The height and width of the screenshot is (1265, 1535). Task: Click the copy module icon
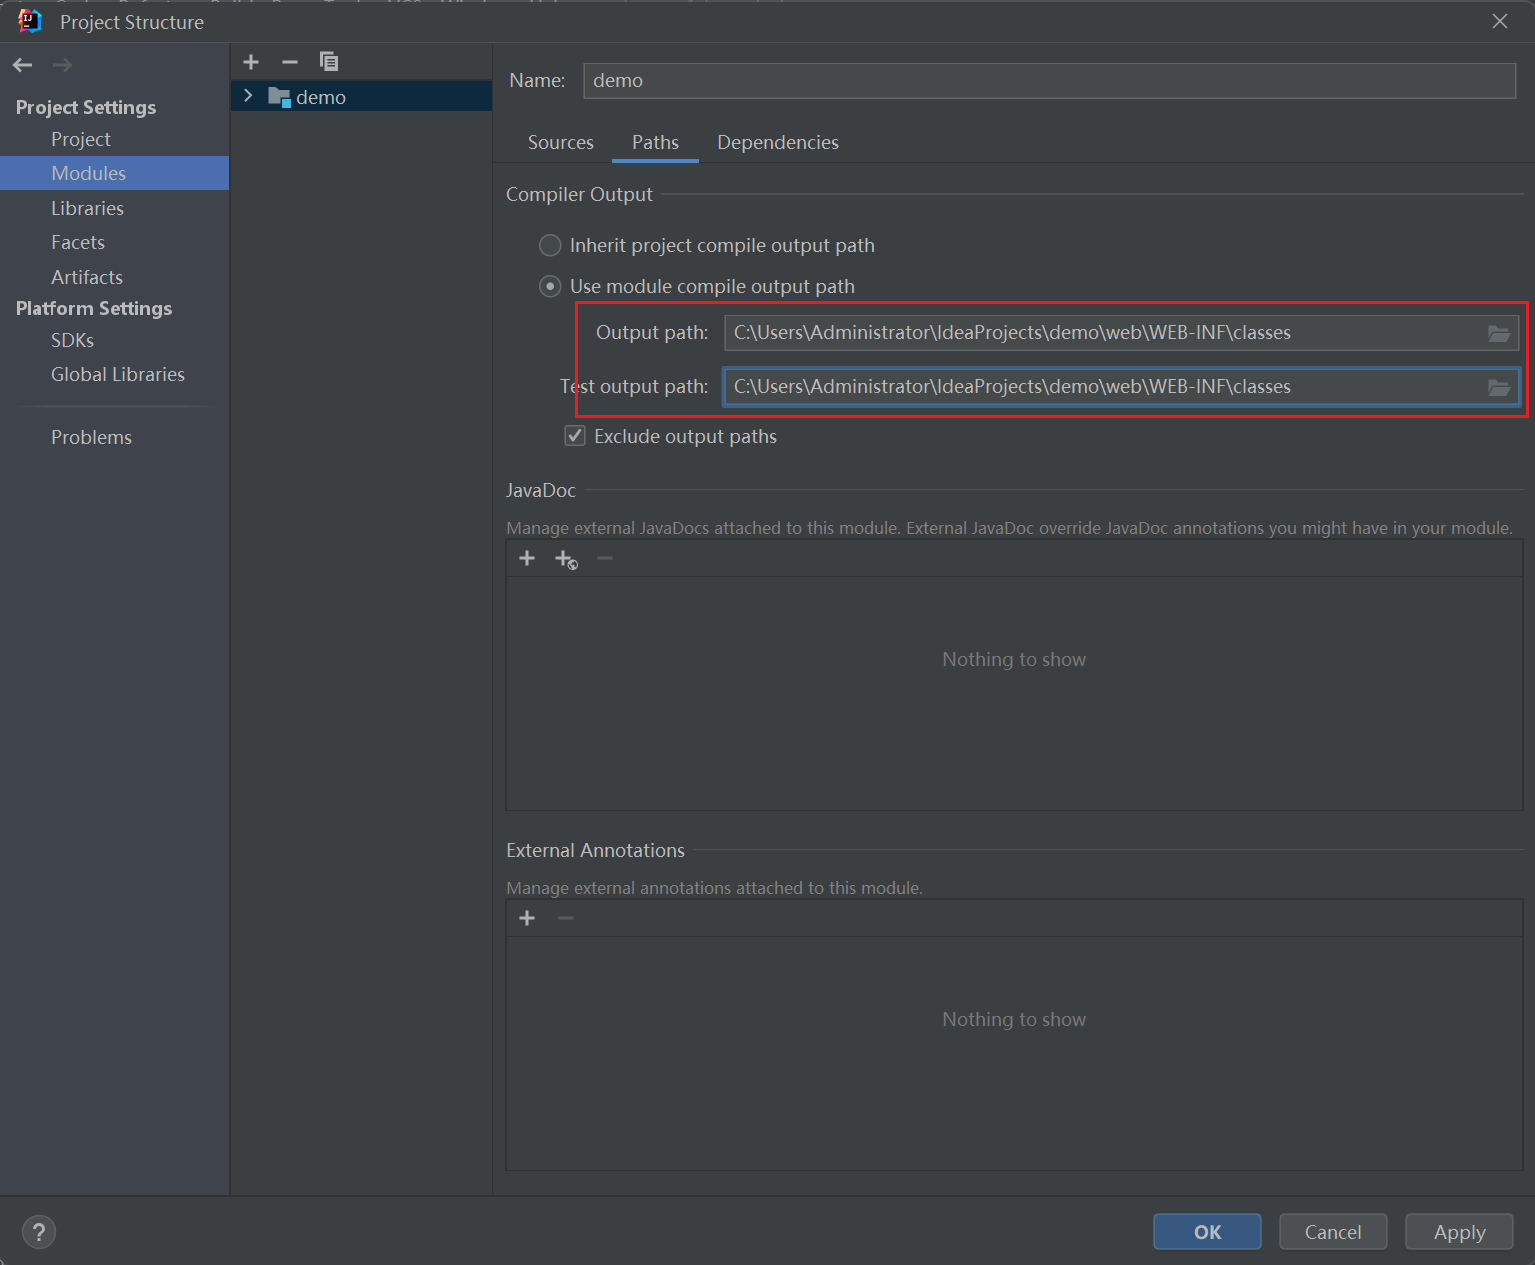tap(328, 62)
